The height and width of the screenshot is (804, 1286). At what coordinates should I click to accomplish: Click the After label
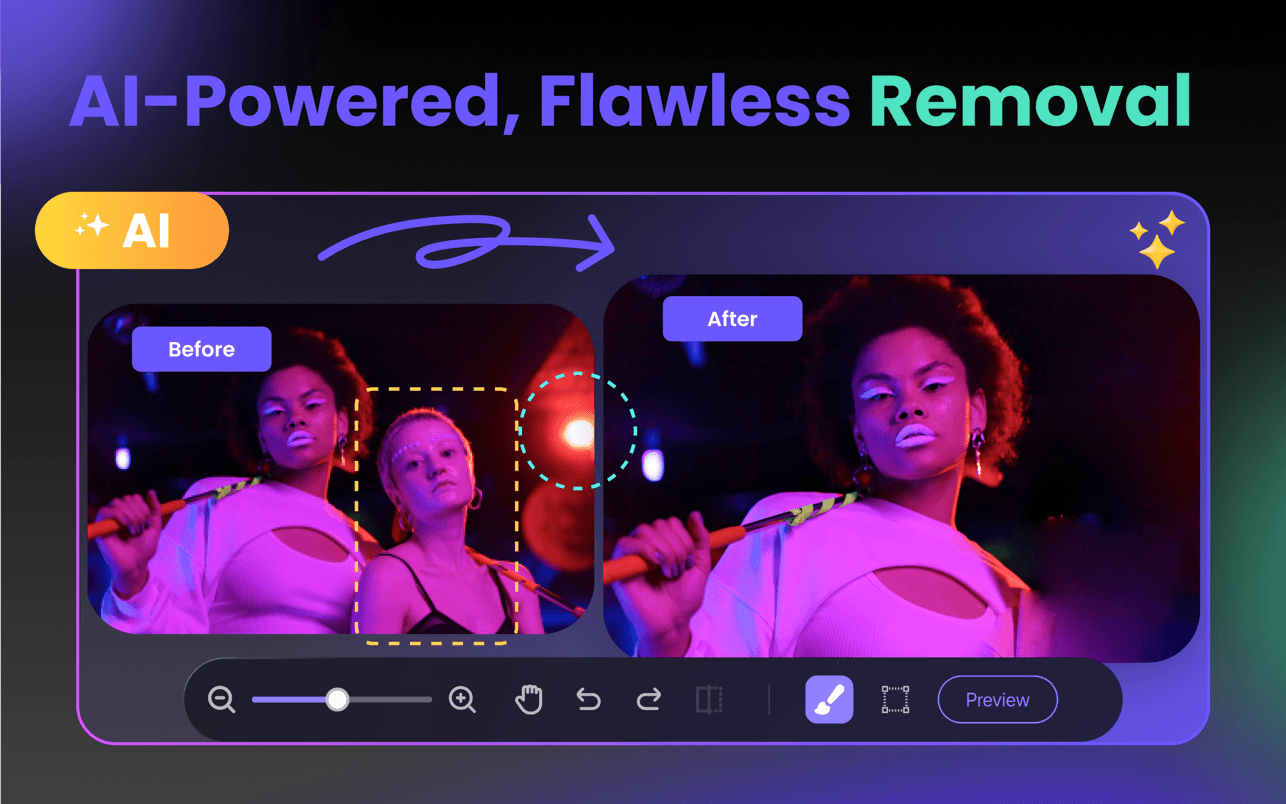pos(732,318)
